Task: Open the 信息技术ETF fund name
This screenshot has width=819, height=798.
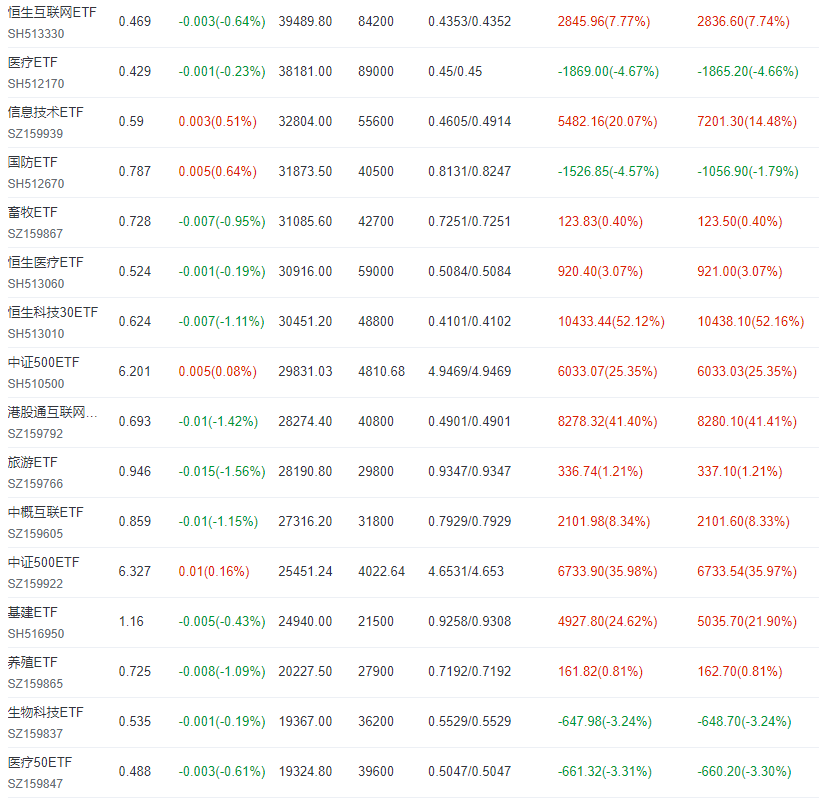Action: click(45, 112)
